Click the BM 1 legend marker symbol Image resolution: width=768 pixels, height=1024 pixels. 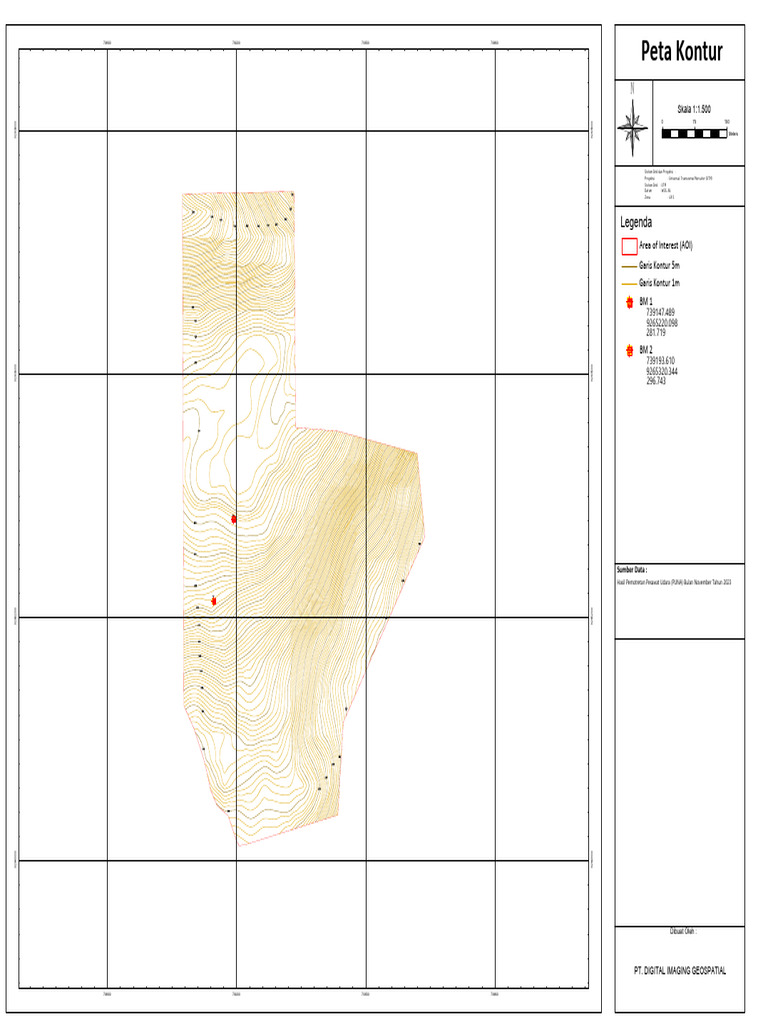628,302
